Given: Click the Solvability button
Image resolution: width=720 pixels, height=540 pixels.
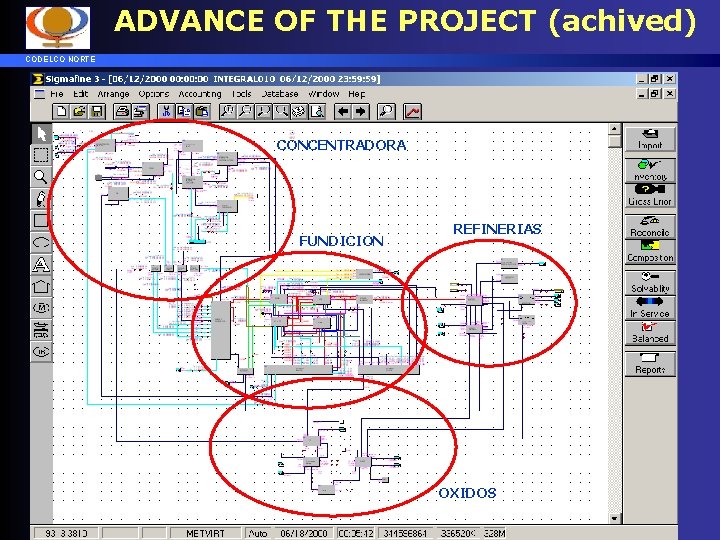Looking at the screenshot, I should coord(650,283).
